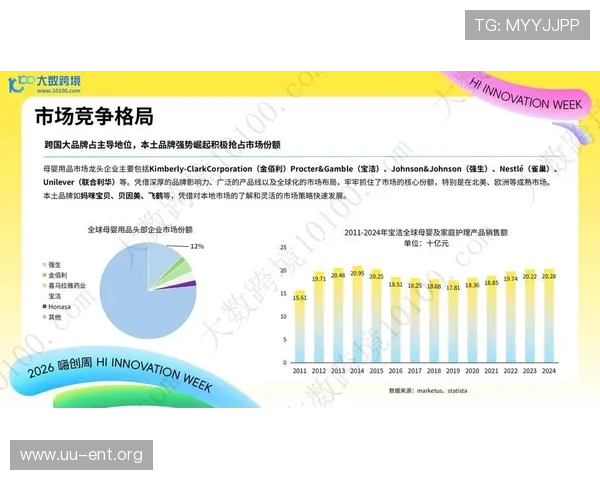Select the 其他 legend label

point(55,317)
